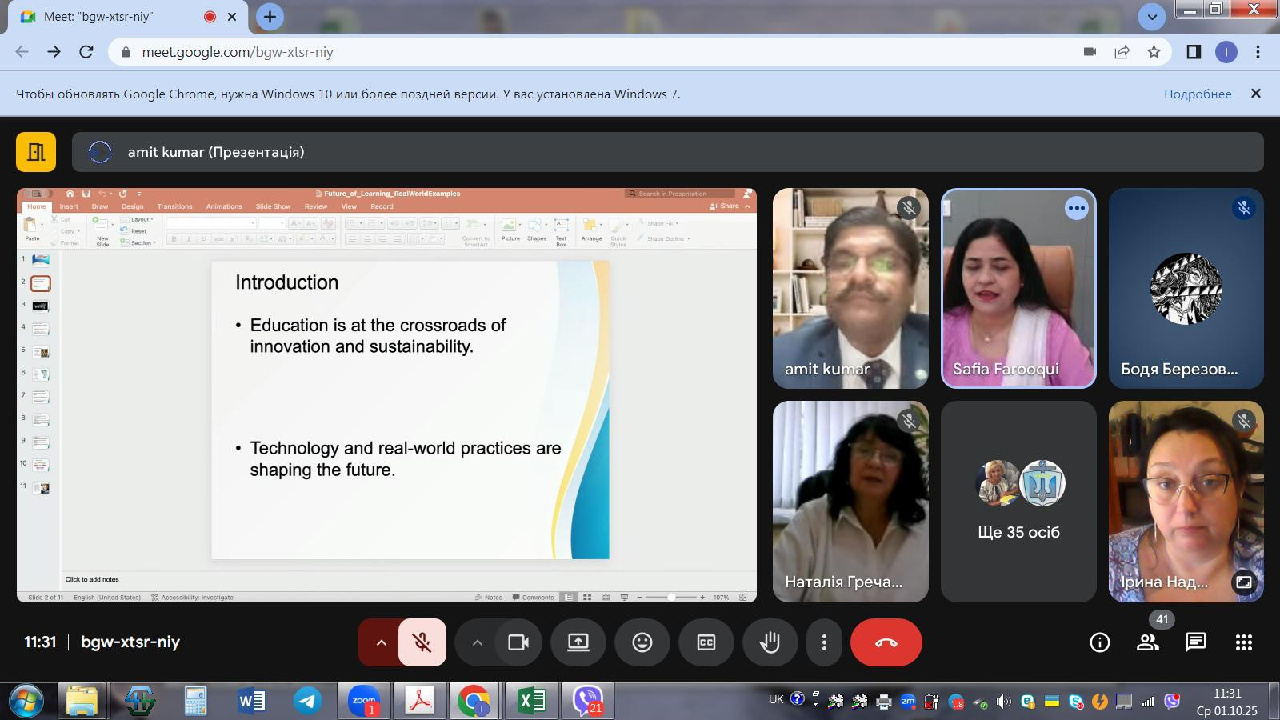The height and width of the screenshot is (720, 1280).
Task: Click the present screen icon
Action: [578, 643]
